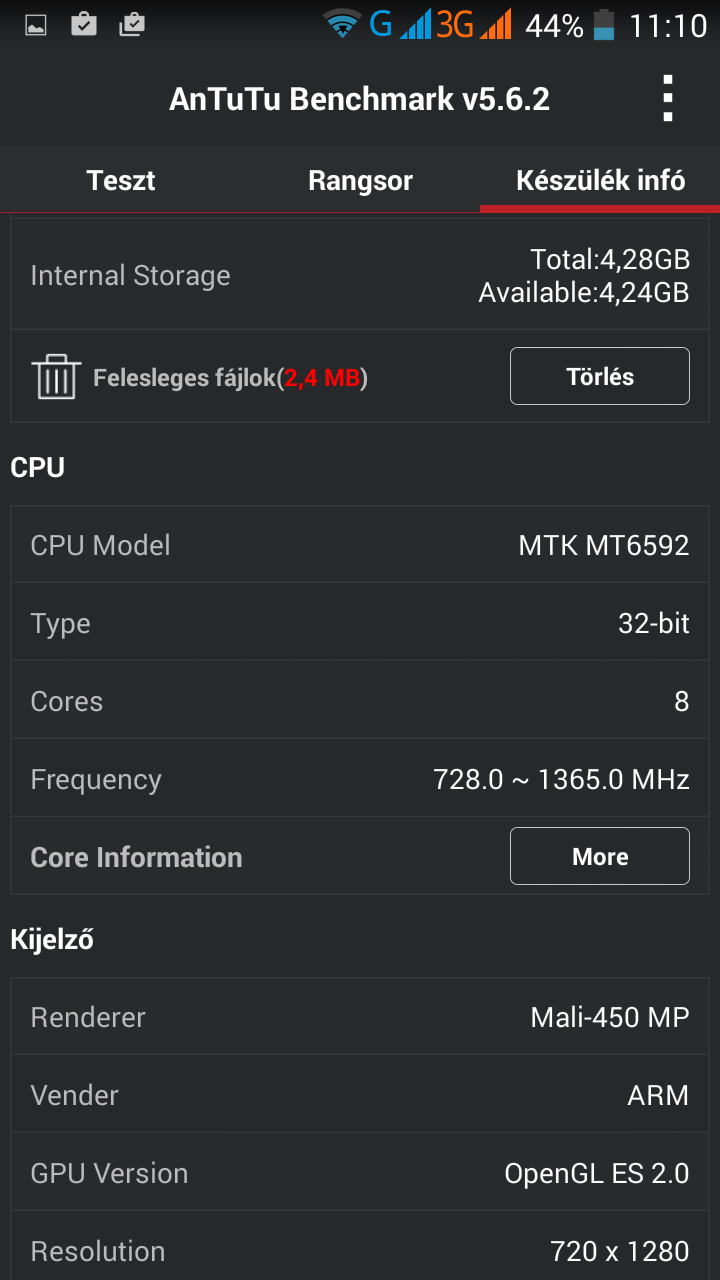Tap More under Core Information
This screenshot has width=720, height=1280.
(x=599, y=856)
